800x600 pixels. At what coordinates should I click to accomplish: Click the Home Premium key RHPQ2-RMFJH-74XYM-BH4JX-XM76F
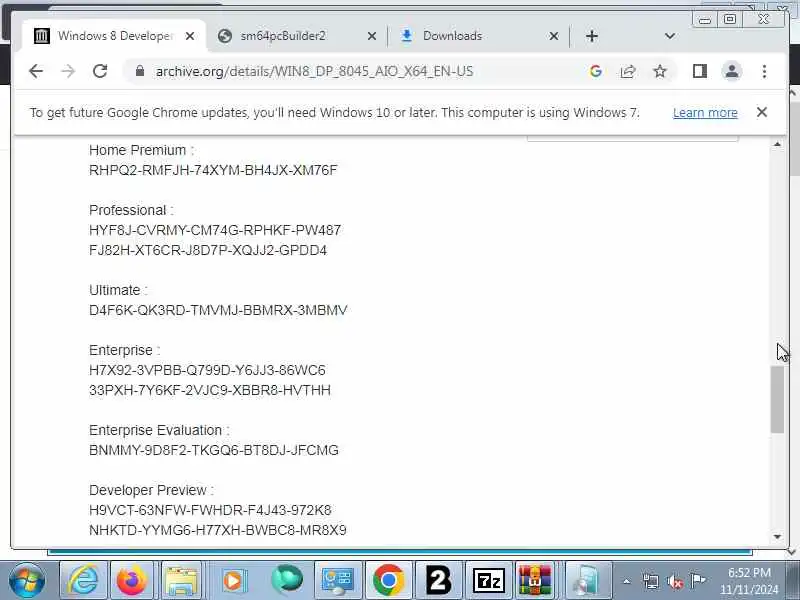[x=213, y=170]
